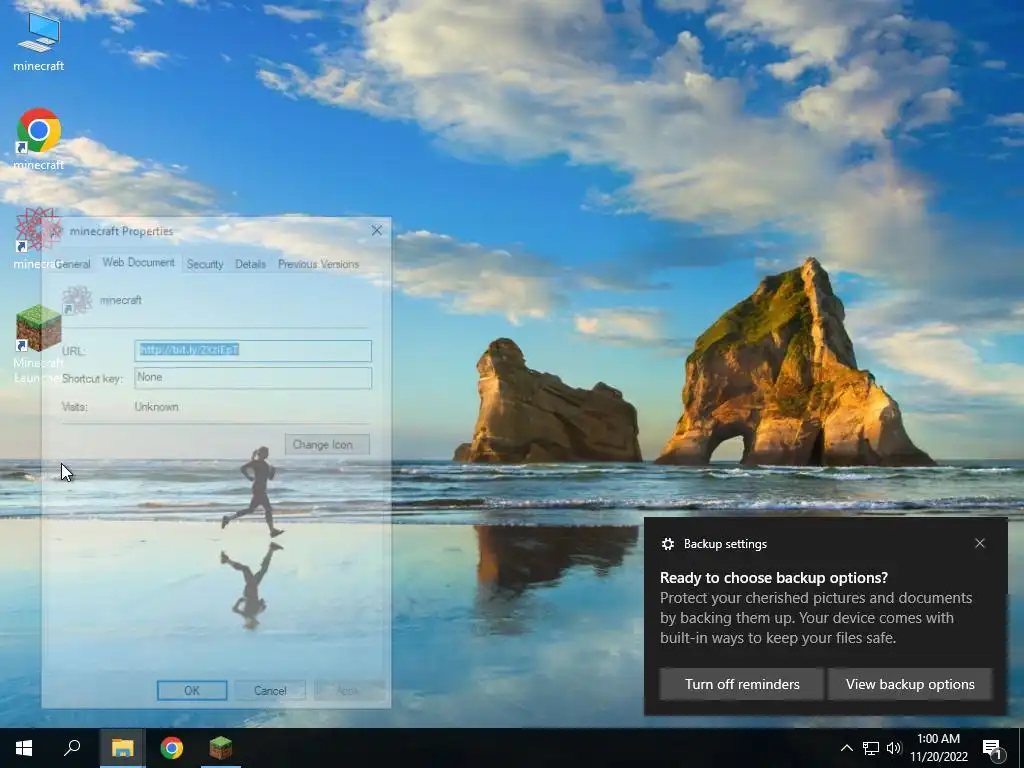Open the Windows Start menu
This screenshot has height=768, width=1024.
point(24,748)
